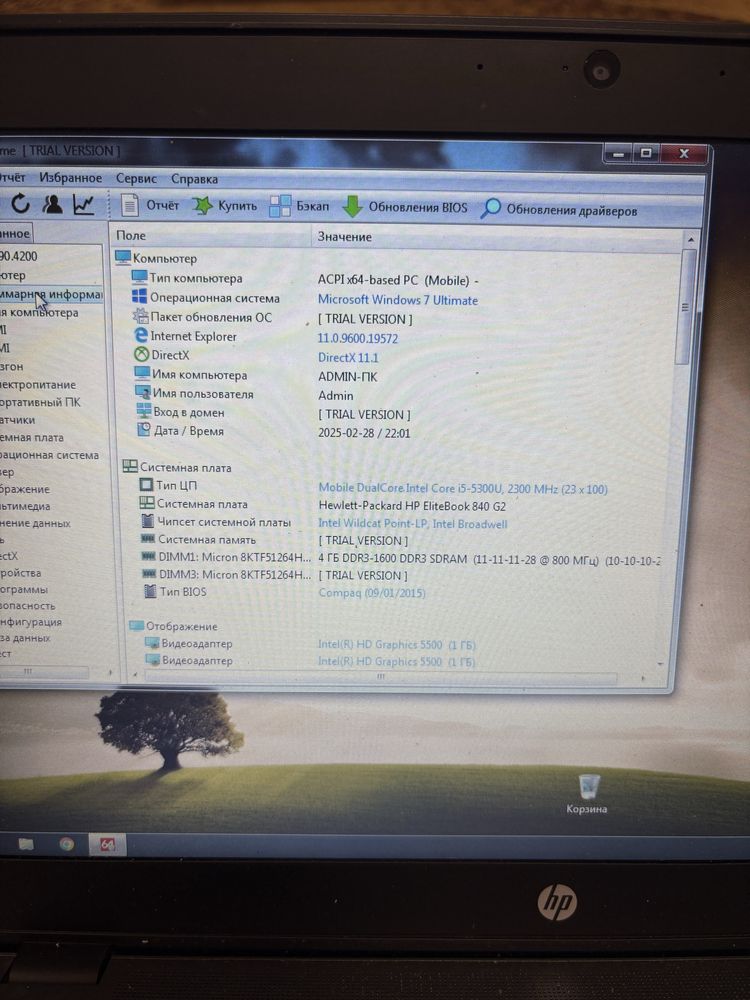Select Операционная система in the left tree
The width and height of the screenshot is (750, 1000).
[50, 455]
